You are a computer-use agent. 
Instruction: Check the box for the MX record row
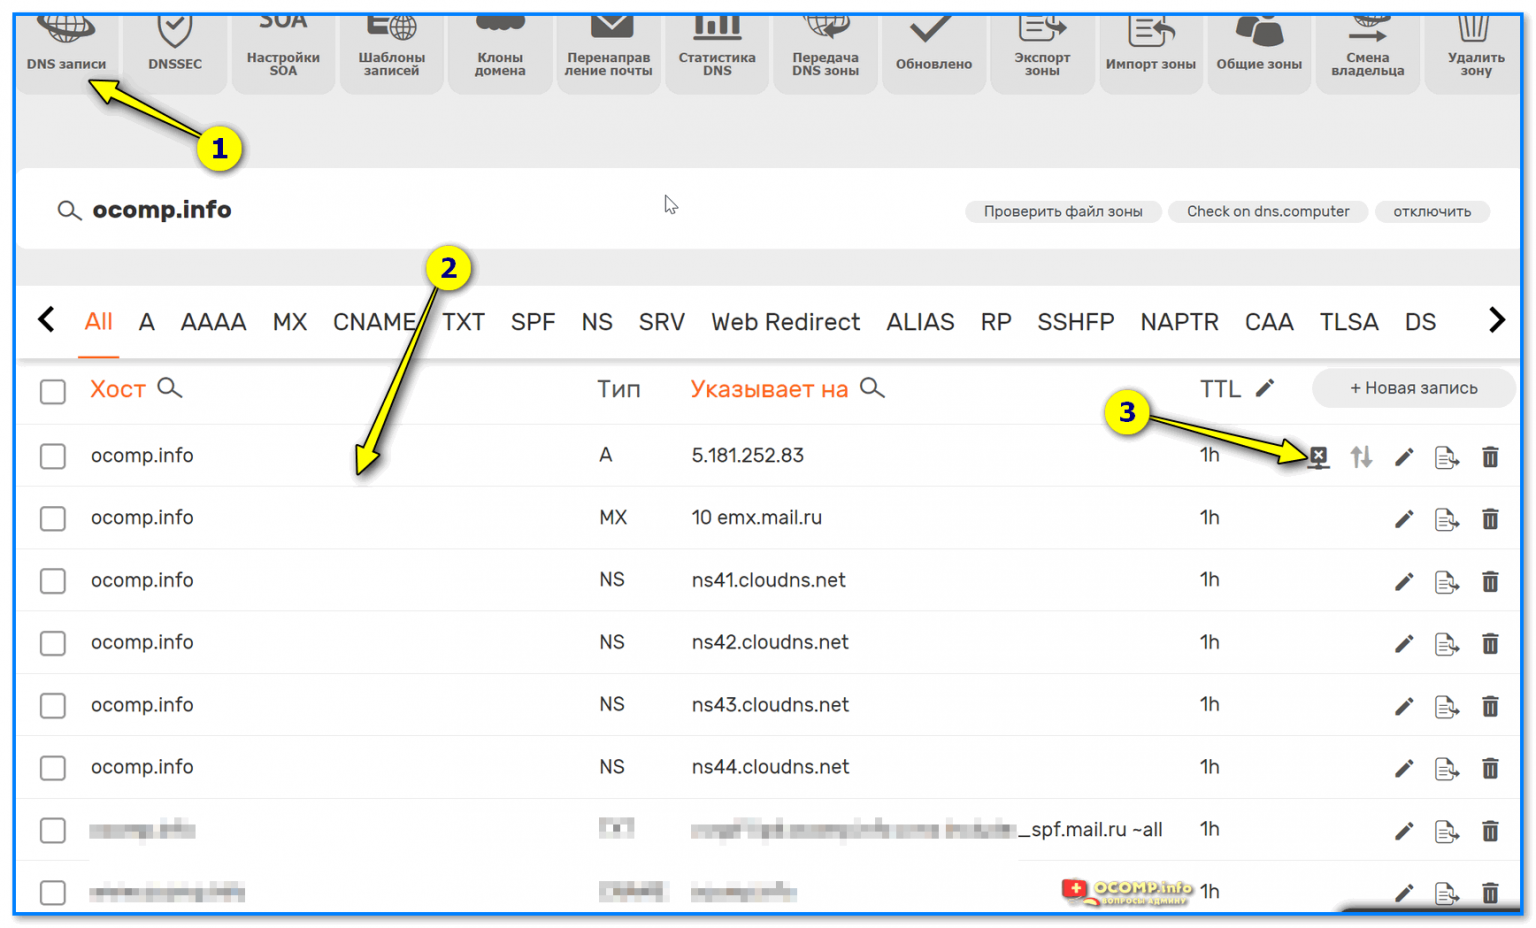(x=53, y=518)
